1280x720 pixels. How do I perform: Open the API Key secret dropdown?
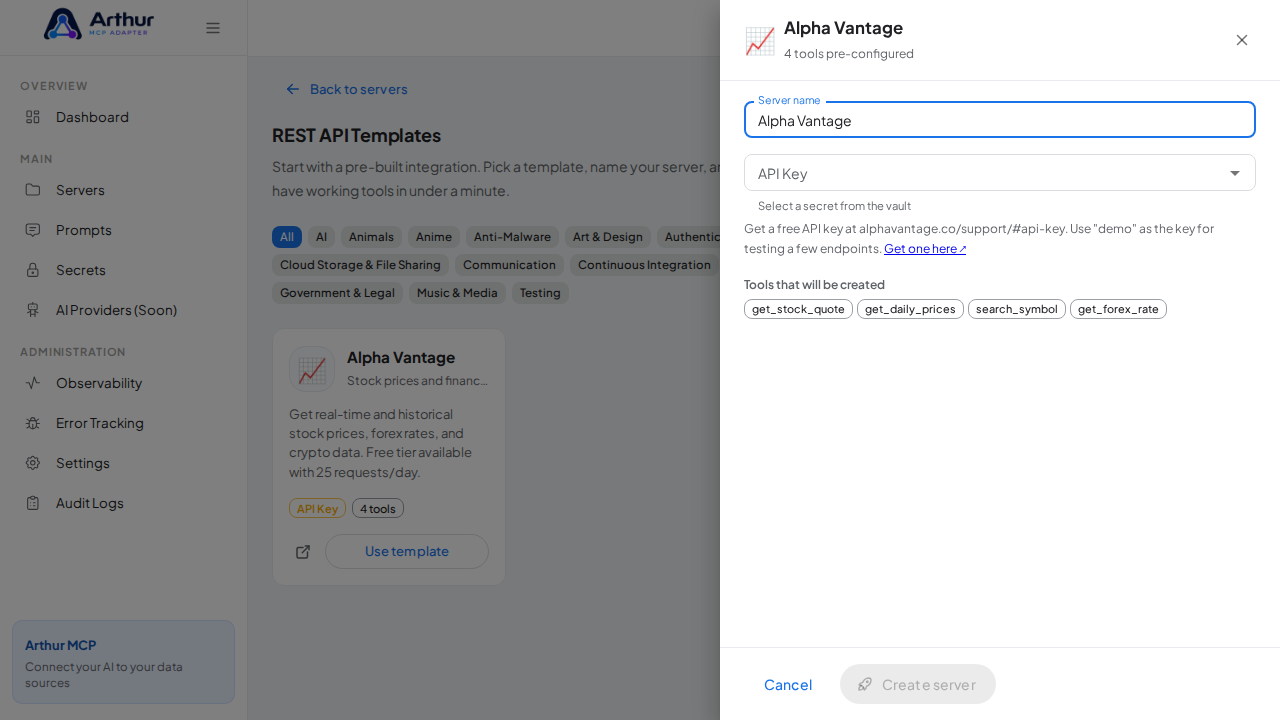coord(1000,173)
